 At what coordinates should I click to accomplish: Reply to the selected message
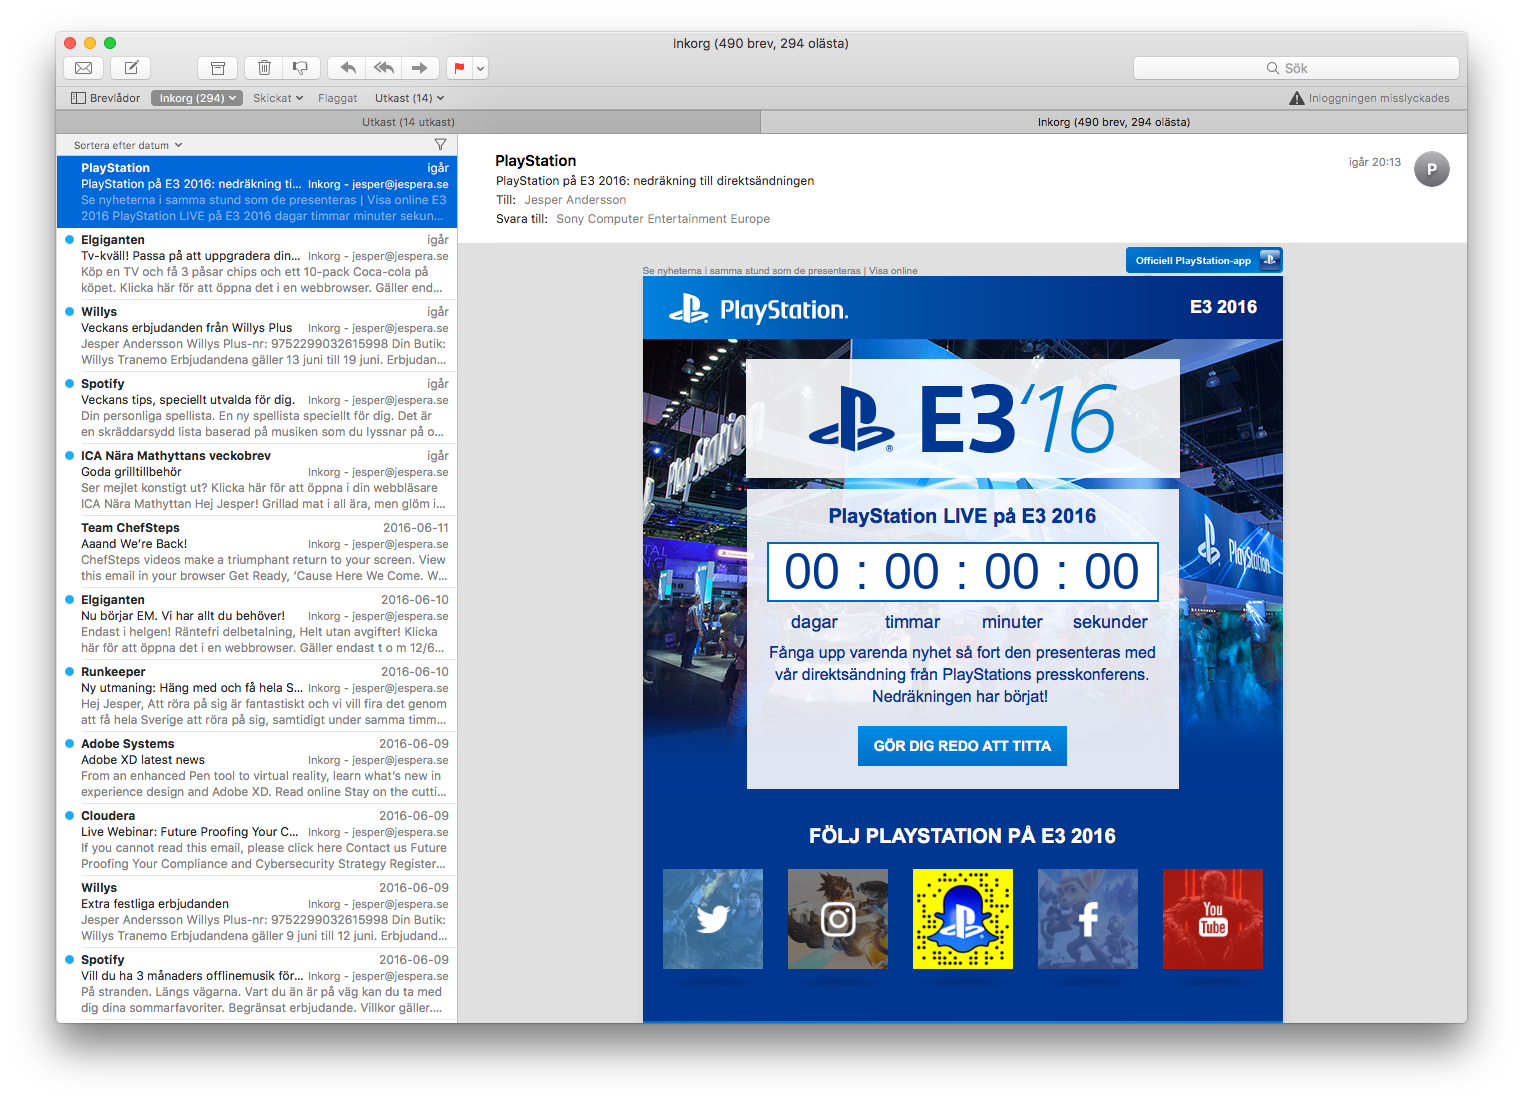347,68
